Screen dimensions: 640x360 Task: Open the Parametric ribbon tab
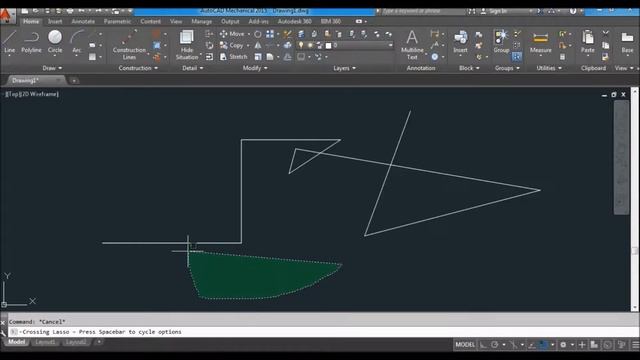(117, 21)
